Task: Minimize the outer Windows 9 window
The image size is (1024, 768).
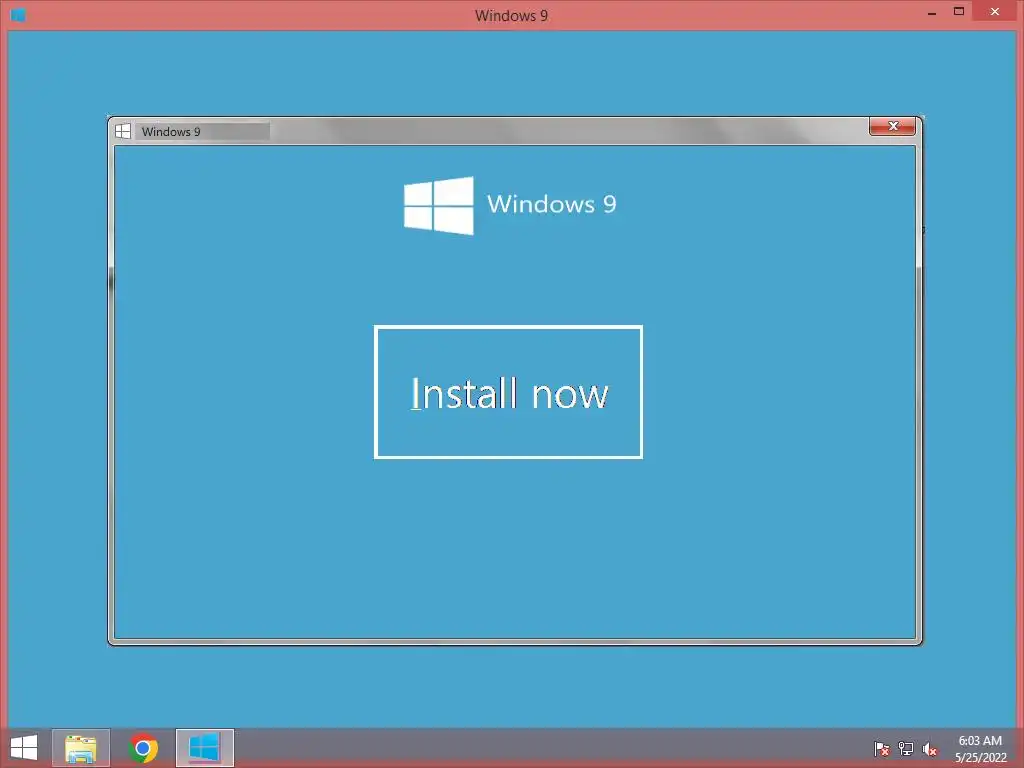Action: [x=932, y=12]
